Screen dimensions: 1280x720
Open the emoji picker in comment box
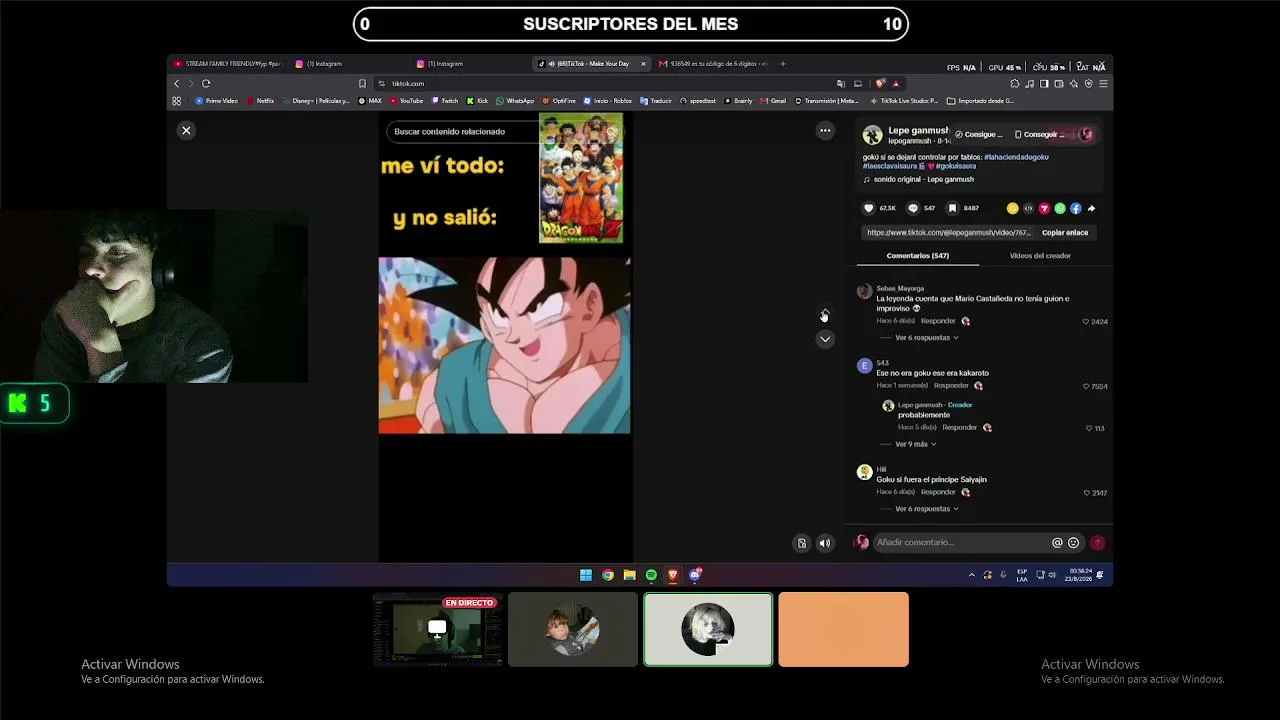(x=1074, y=543)
